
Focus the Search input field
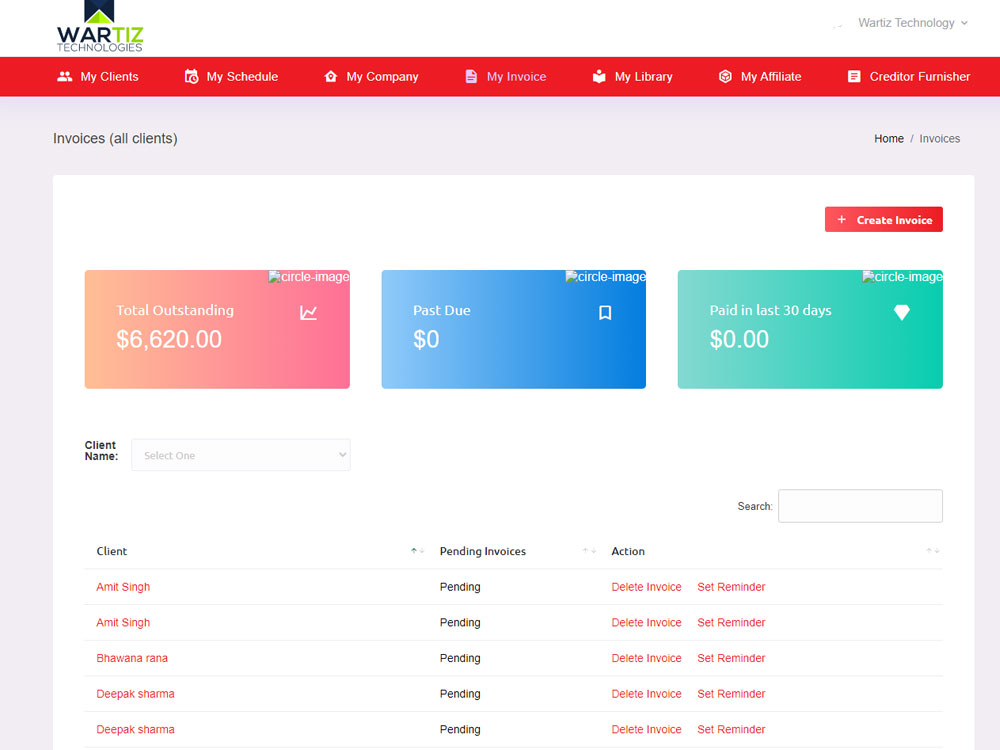(860, 506)
